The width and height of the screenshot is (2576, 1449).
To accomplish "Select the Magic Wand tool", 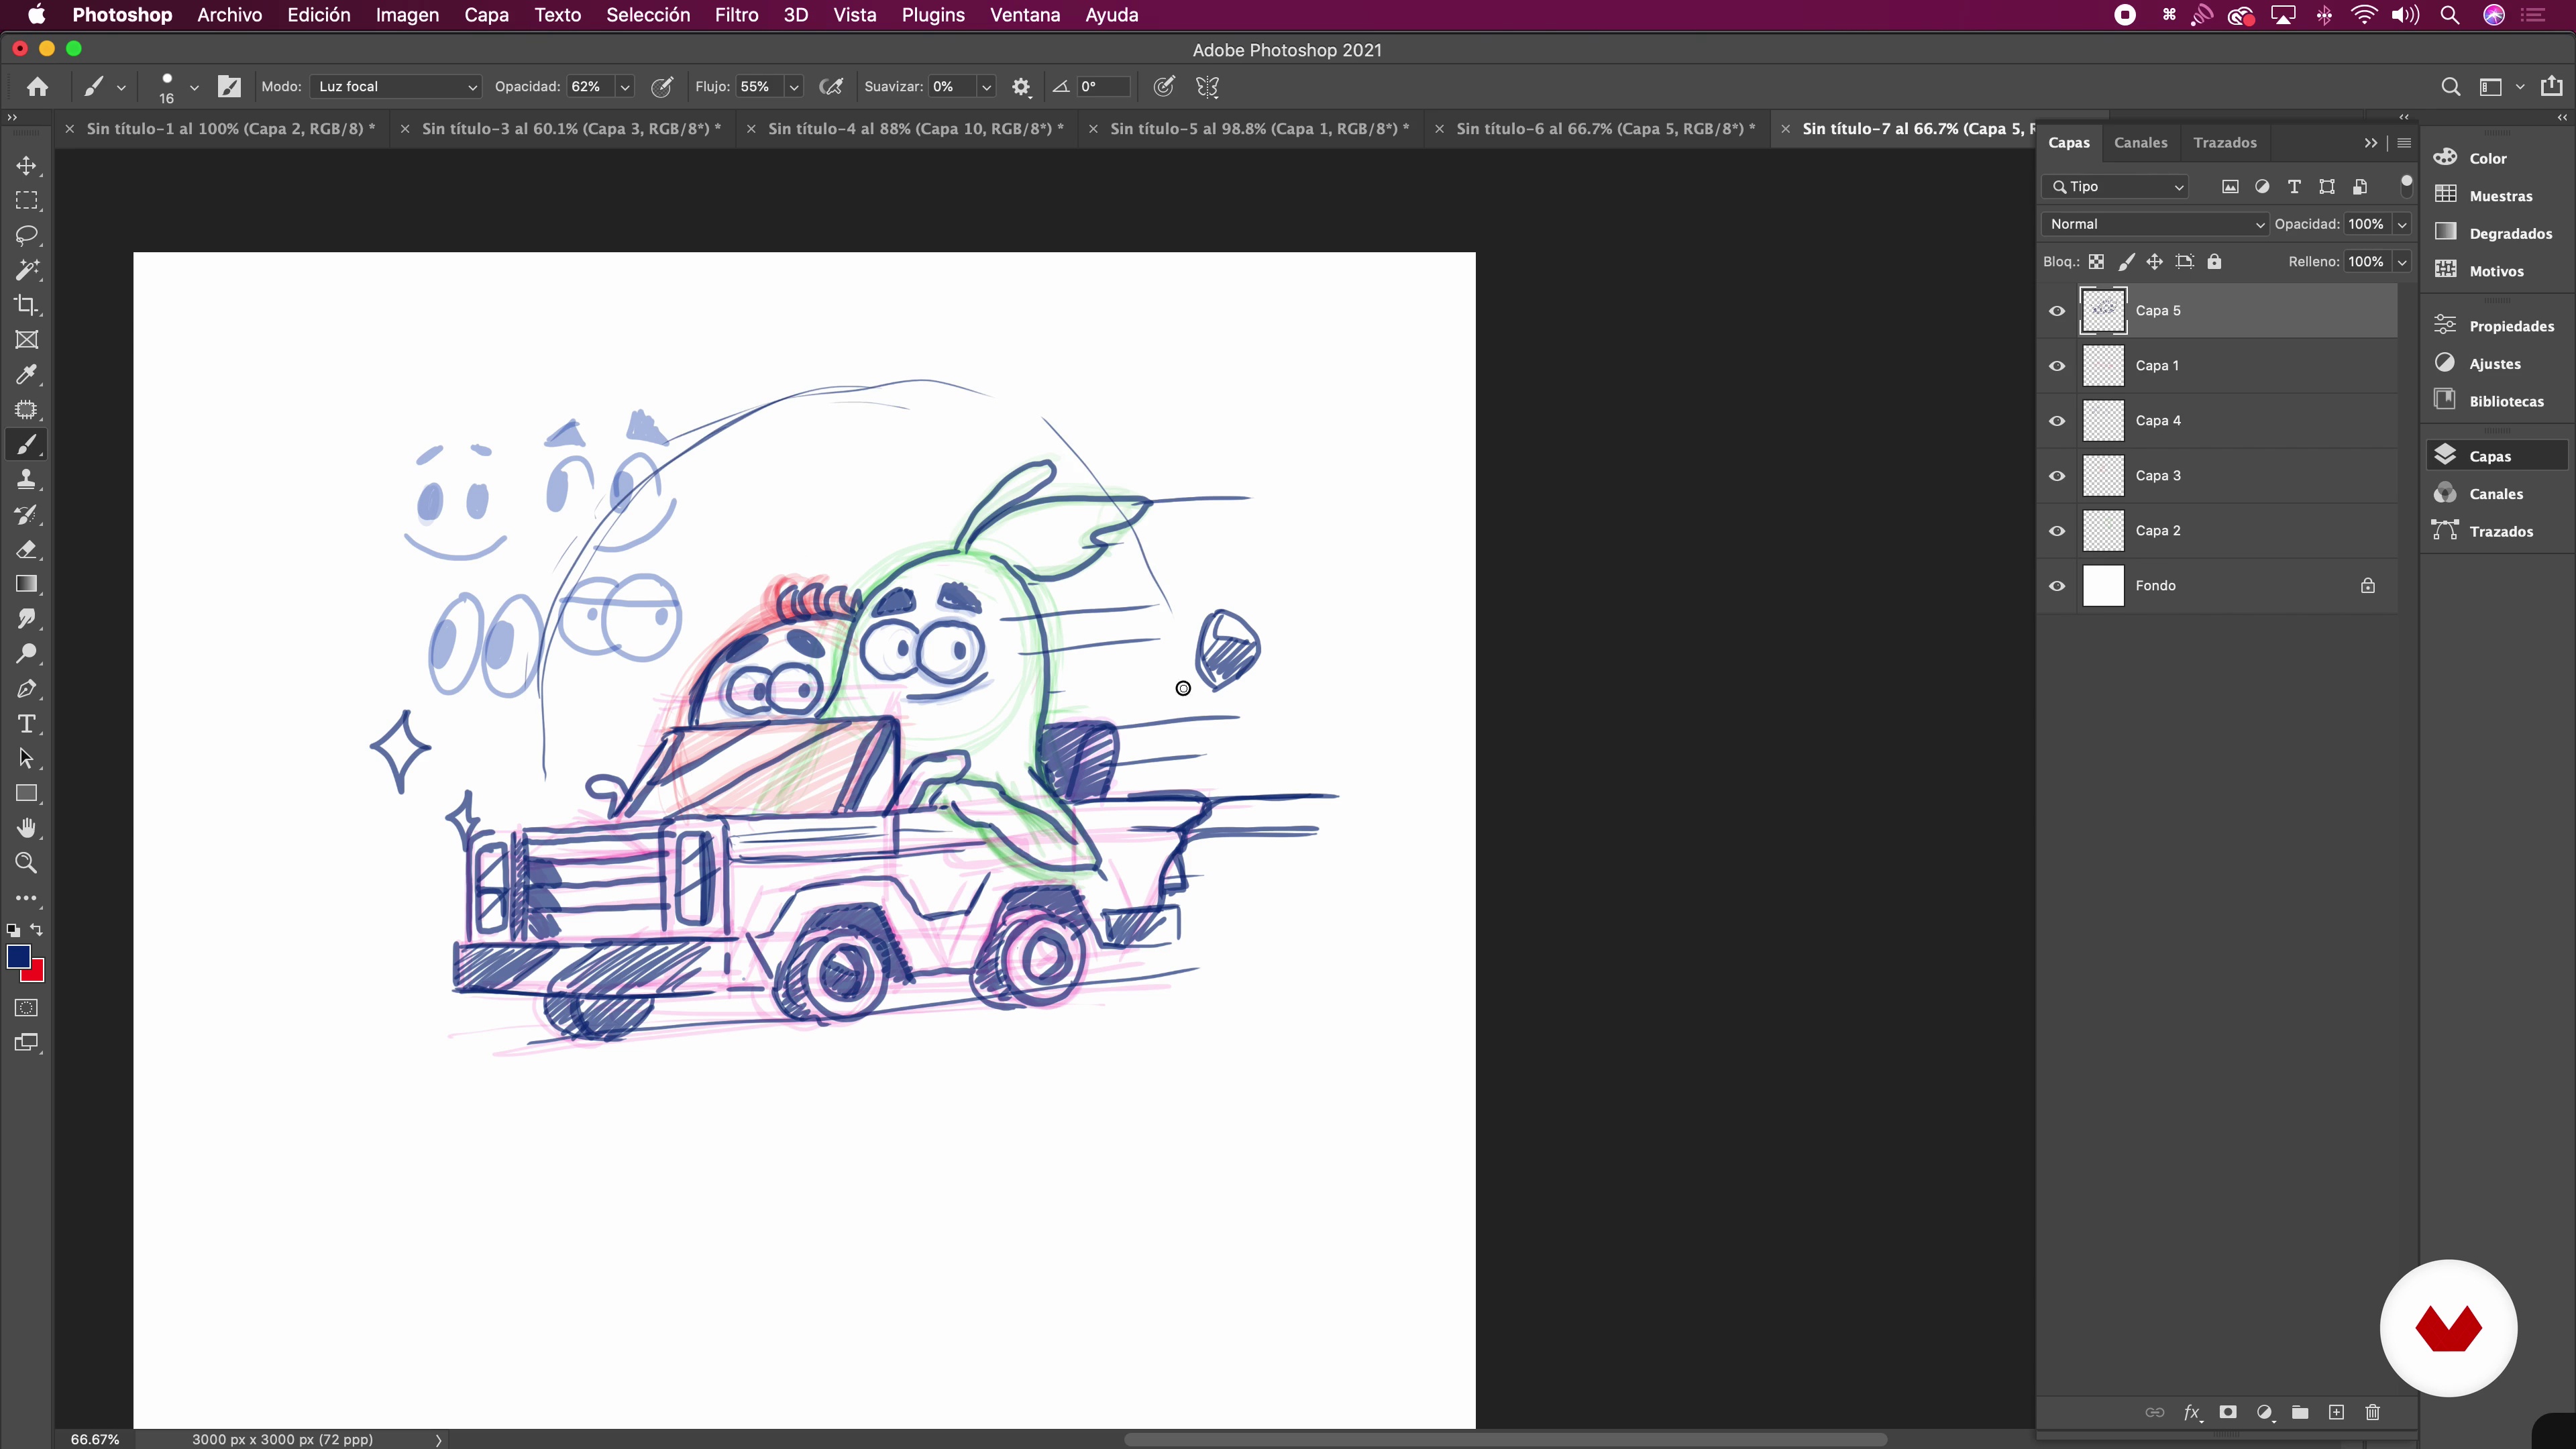I will (27, 270).
